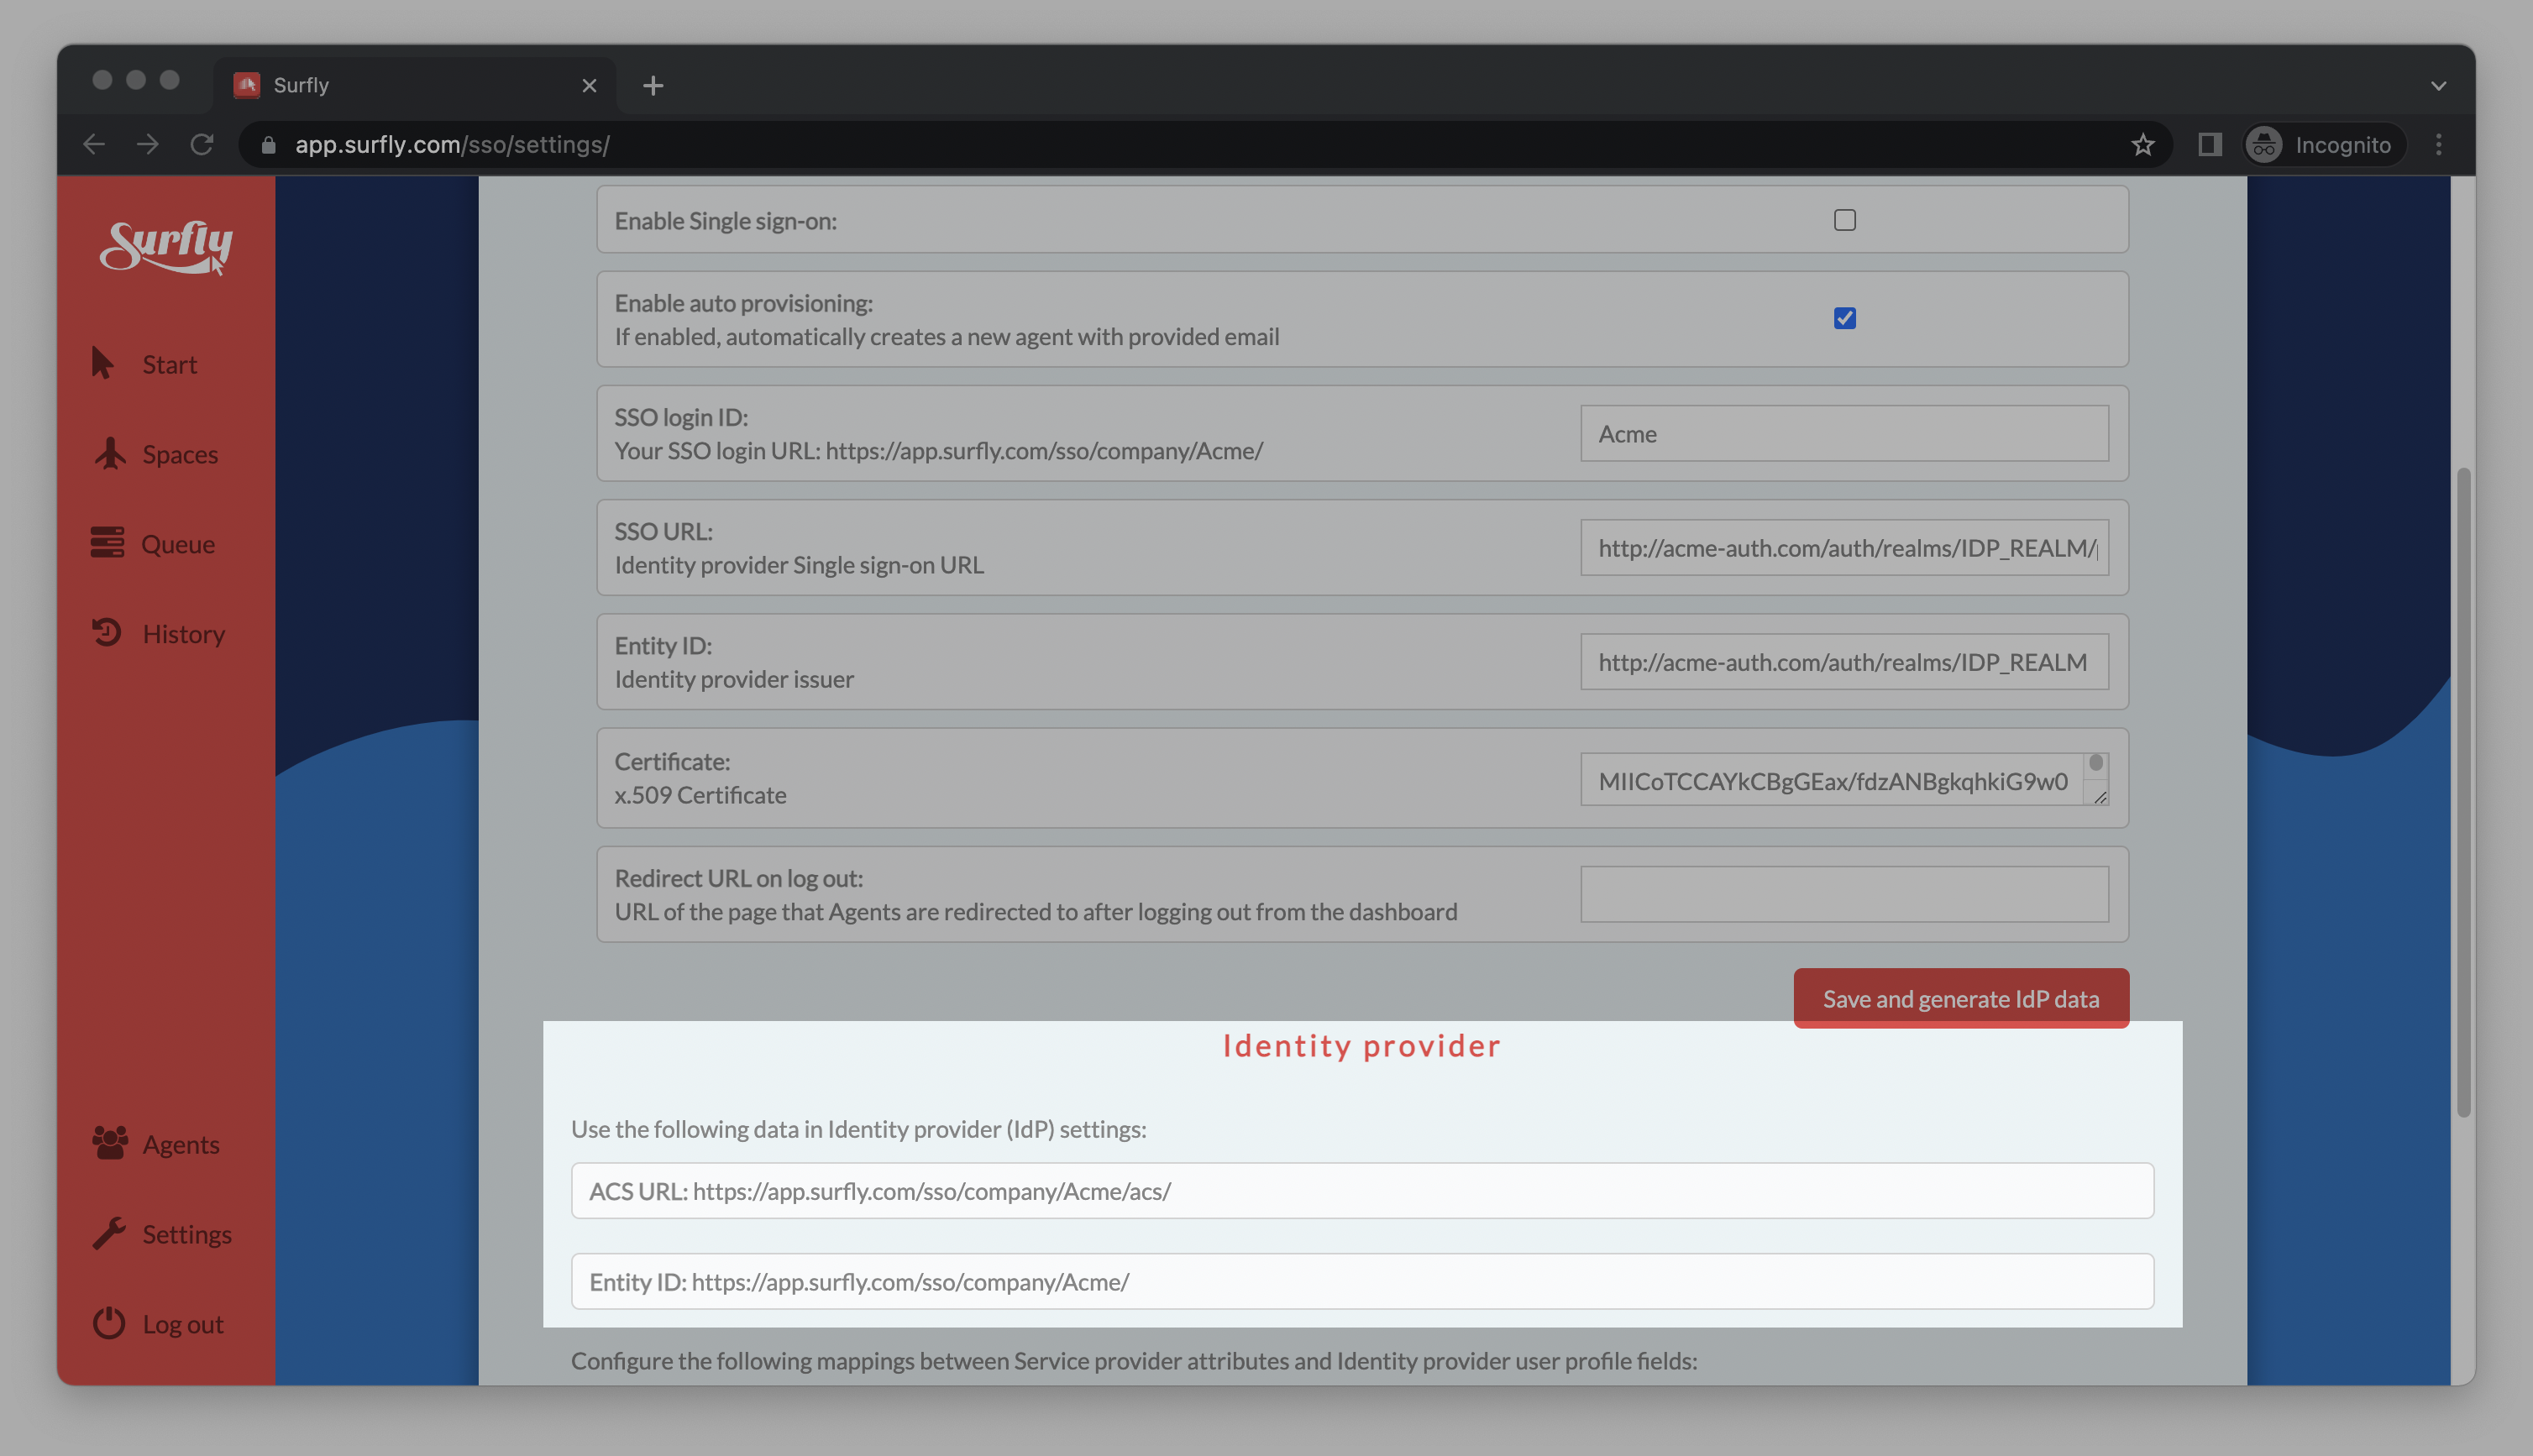Enable the Single sign-on checkbox
Screen dimensions: 2533x1456
1844,220
